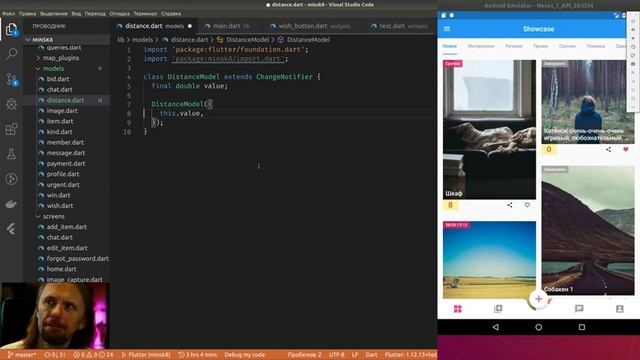Collapse the screens folder
640x360 pixels.
click(53, 216)
